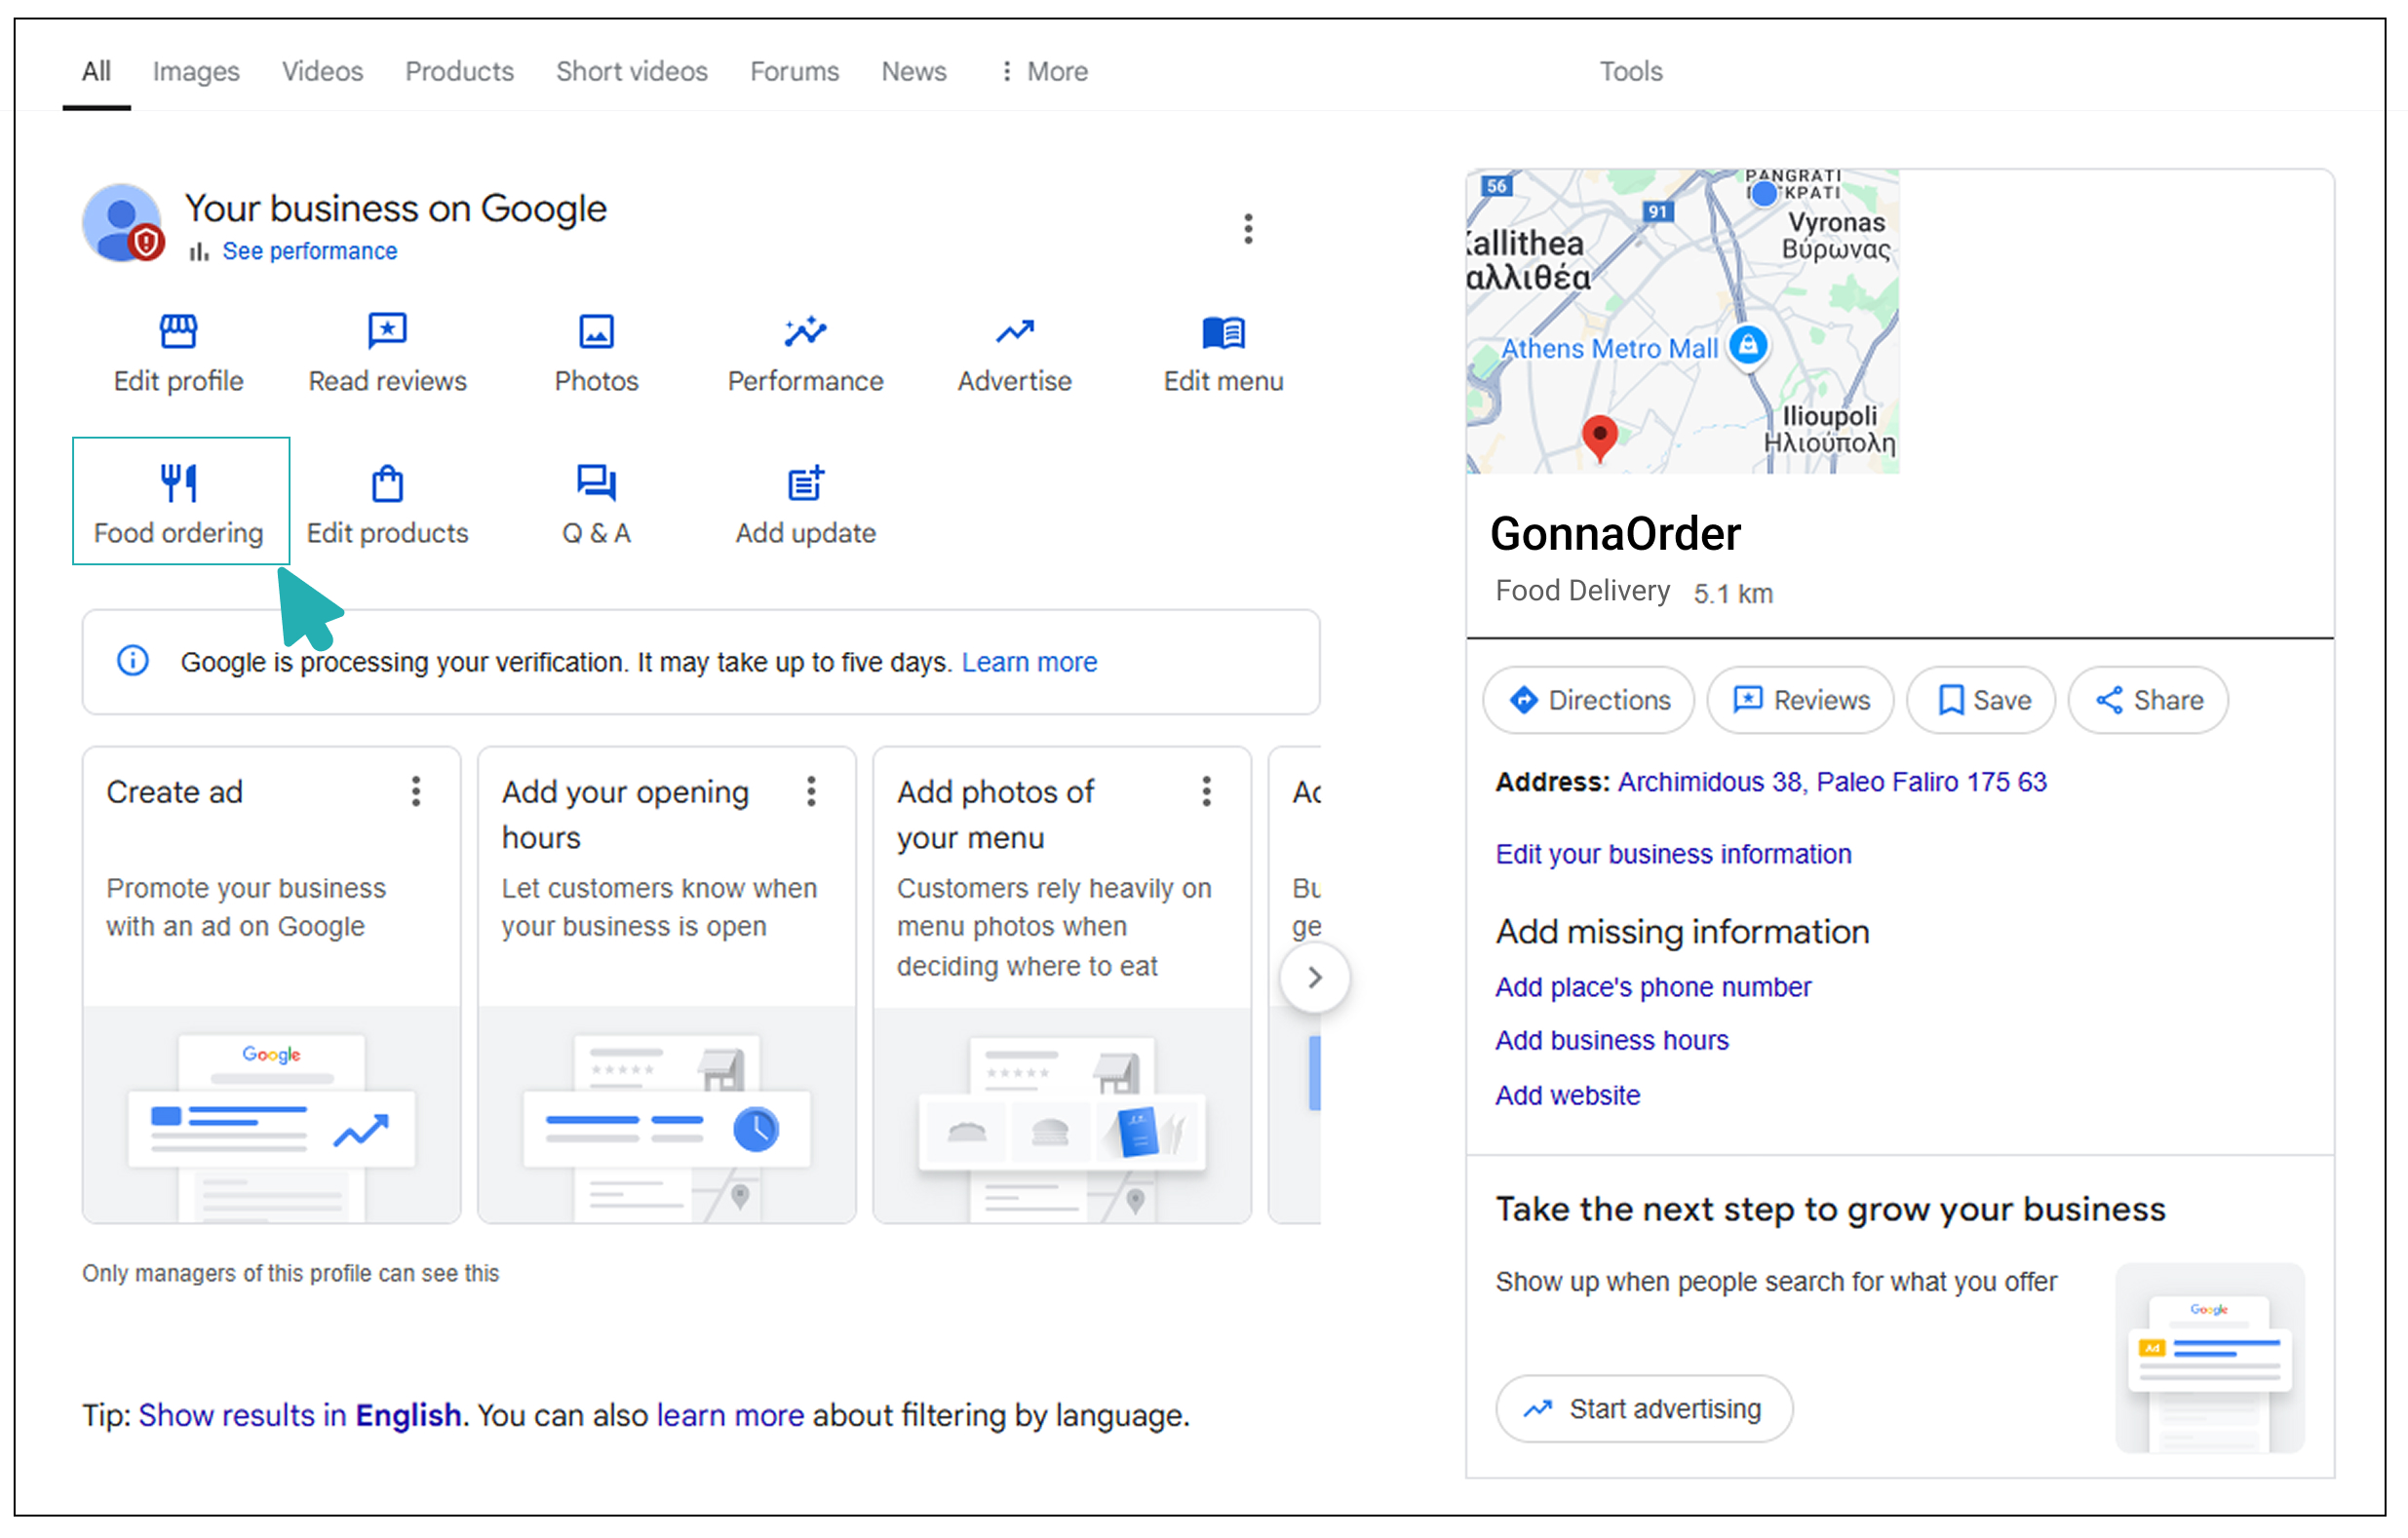
Task: Switch to the Short videos tab
Action: (632, 71)
